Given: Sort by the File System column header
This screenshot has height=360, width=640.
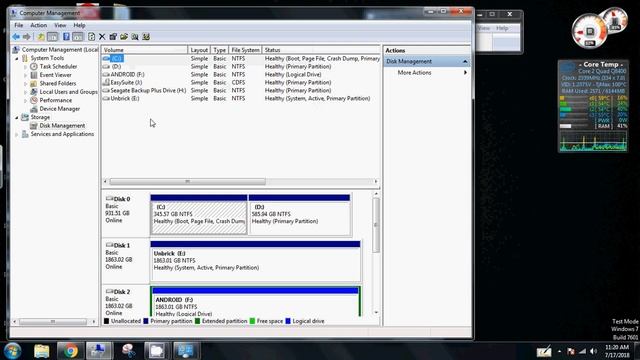Looking at the screenshot, I should [245, 50].
